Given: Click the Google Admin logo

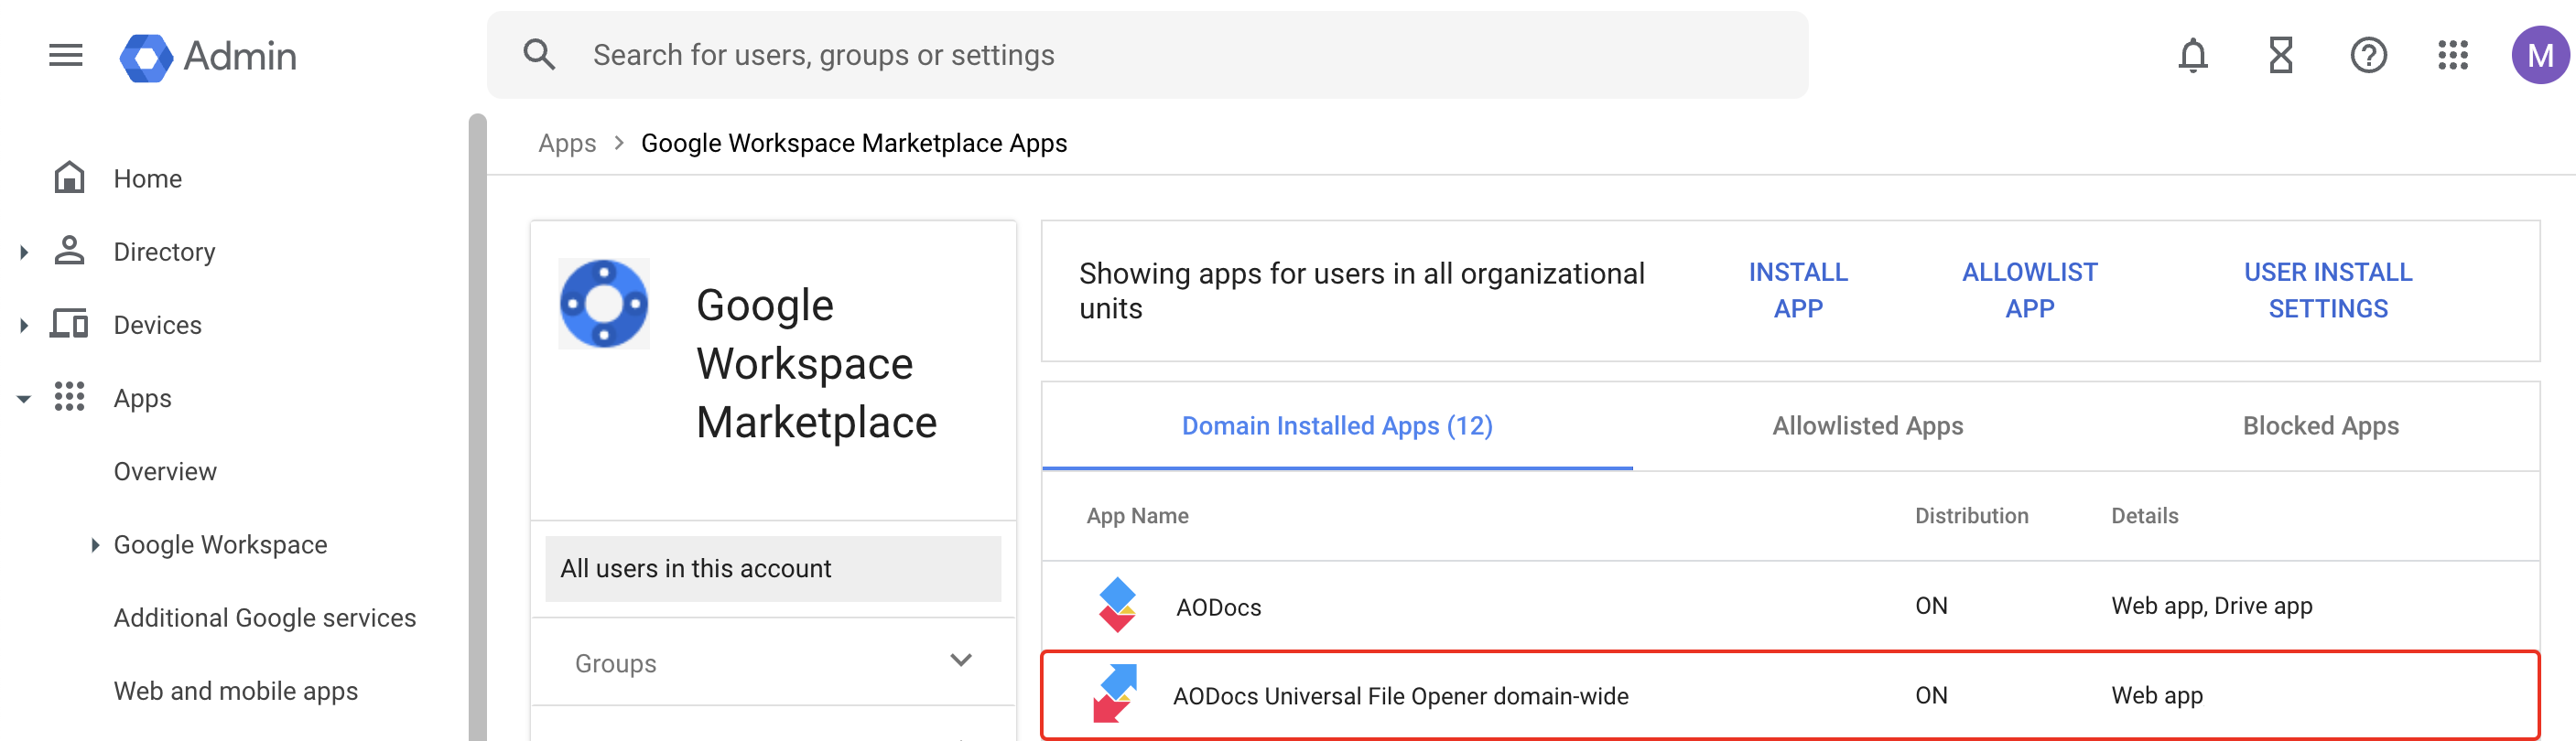Looking at the screenshot, I should (208, 56).
